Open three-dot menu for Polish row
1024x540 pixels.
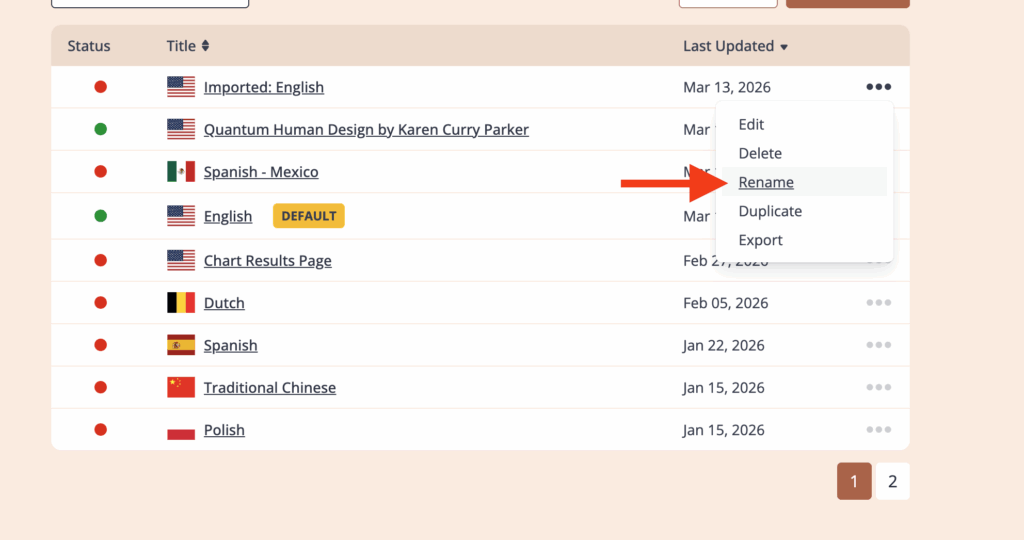[878, 430]
